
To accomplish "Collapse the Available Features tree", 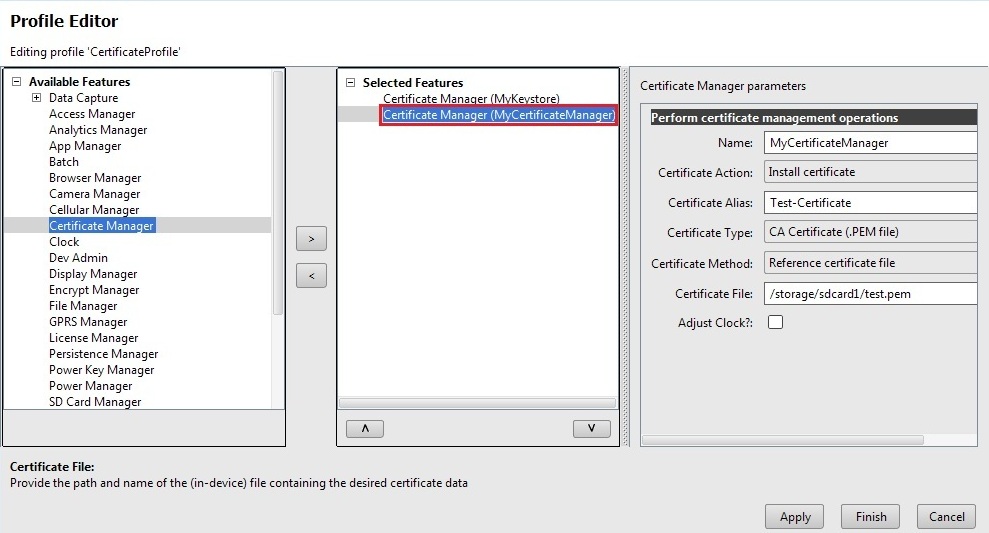I will [16, 82].
